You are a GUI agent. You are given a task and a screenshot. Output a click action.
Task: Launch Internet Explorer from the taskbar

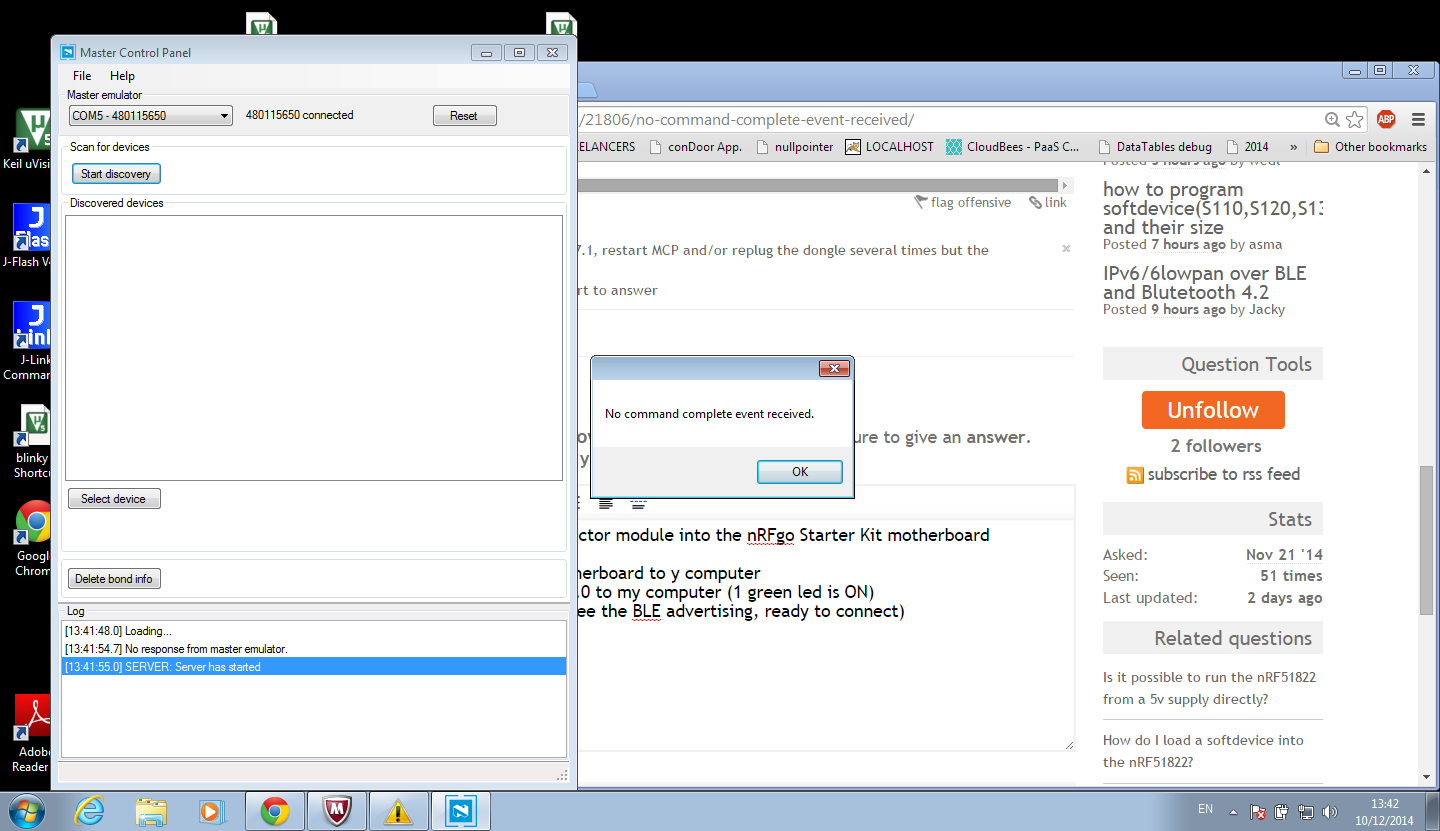pos(89,811)
